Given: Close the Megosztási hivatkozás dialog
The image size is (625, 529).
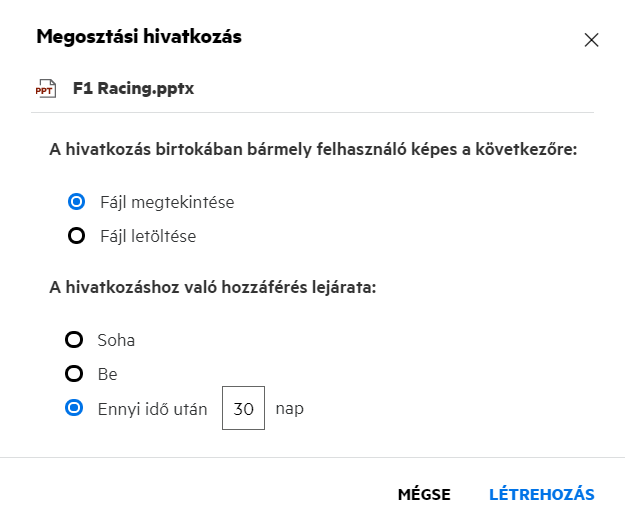Looking at the screenshot, I should 591,40.
